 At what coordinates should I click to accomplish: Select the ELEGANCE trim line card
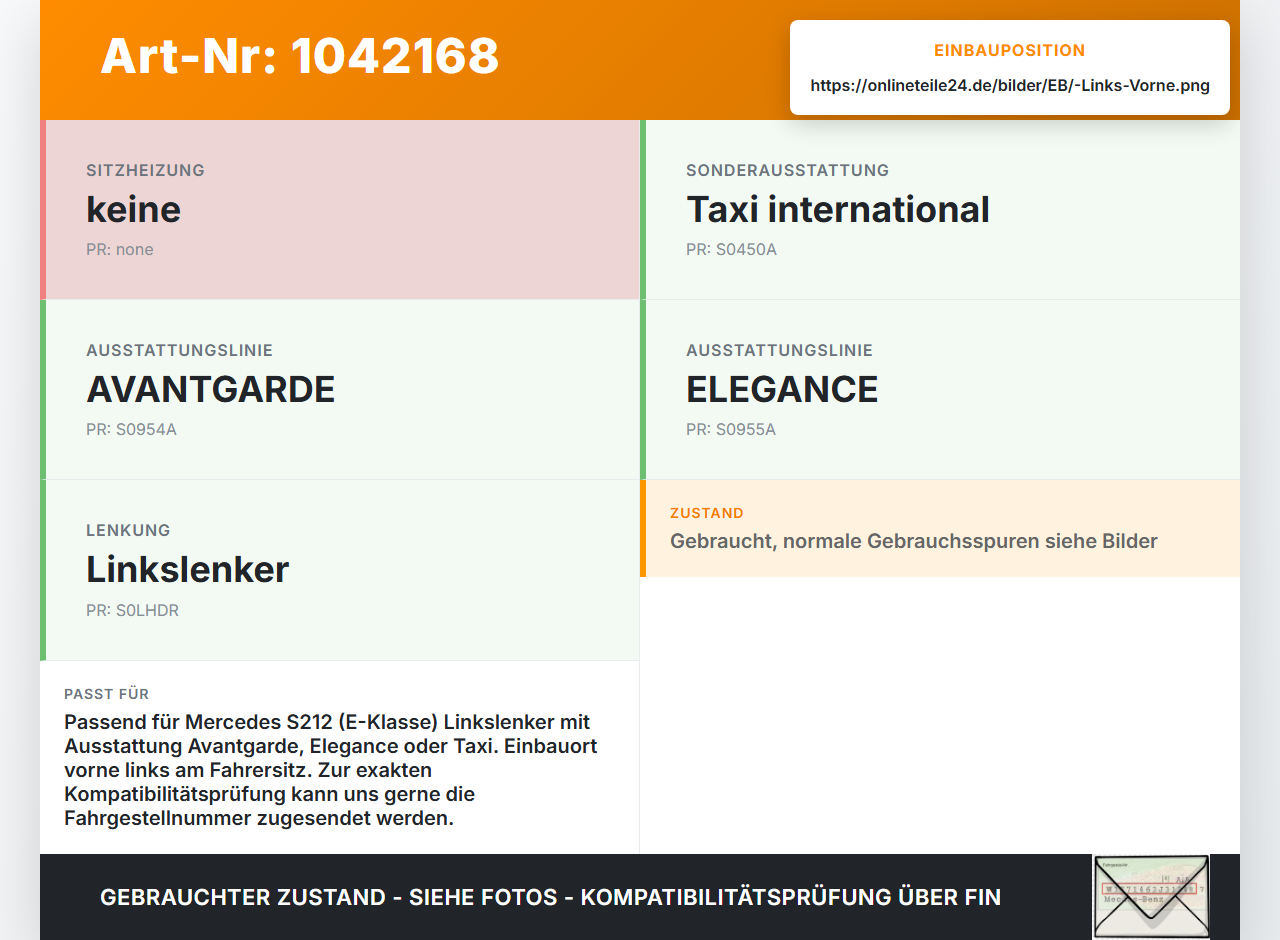tap(940, 390)
